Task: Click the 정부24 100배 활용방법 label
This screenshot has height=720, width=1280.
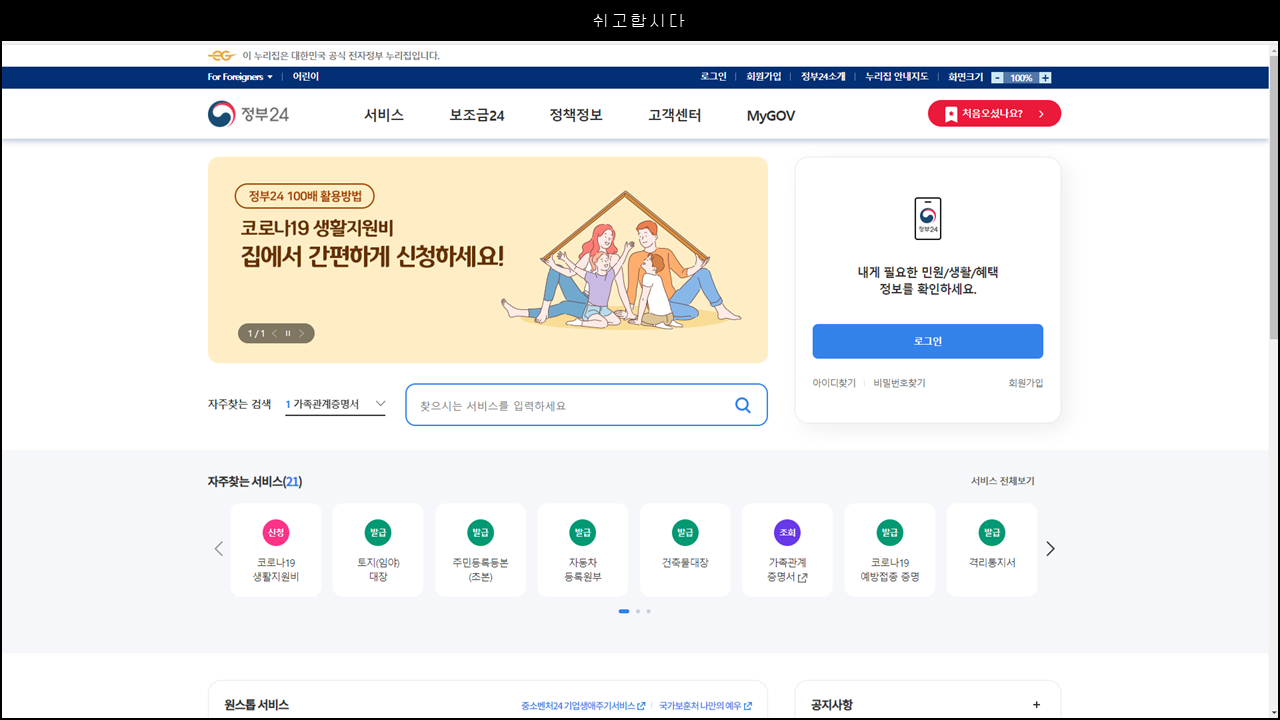Action: 305,196
